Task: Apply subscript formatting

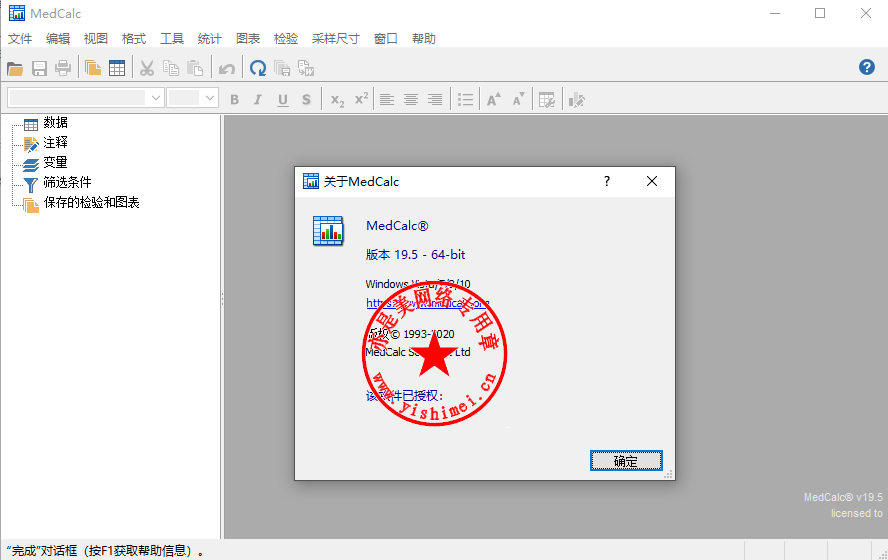Action: coord(337,100)
